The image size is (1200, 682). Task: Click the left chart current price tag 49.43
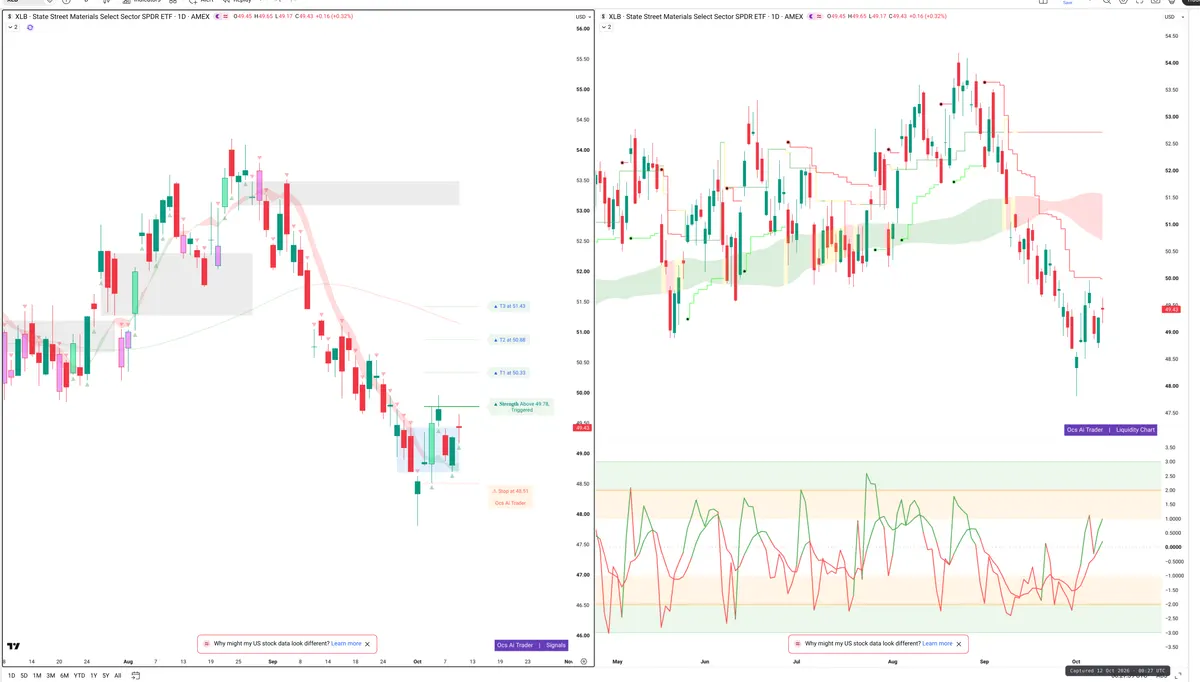[582, 428]
